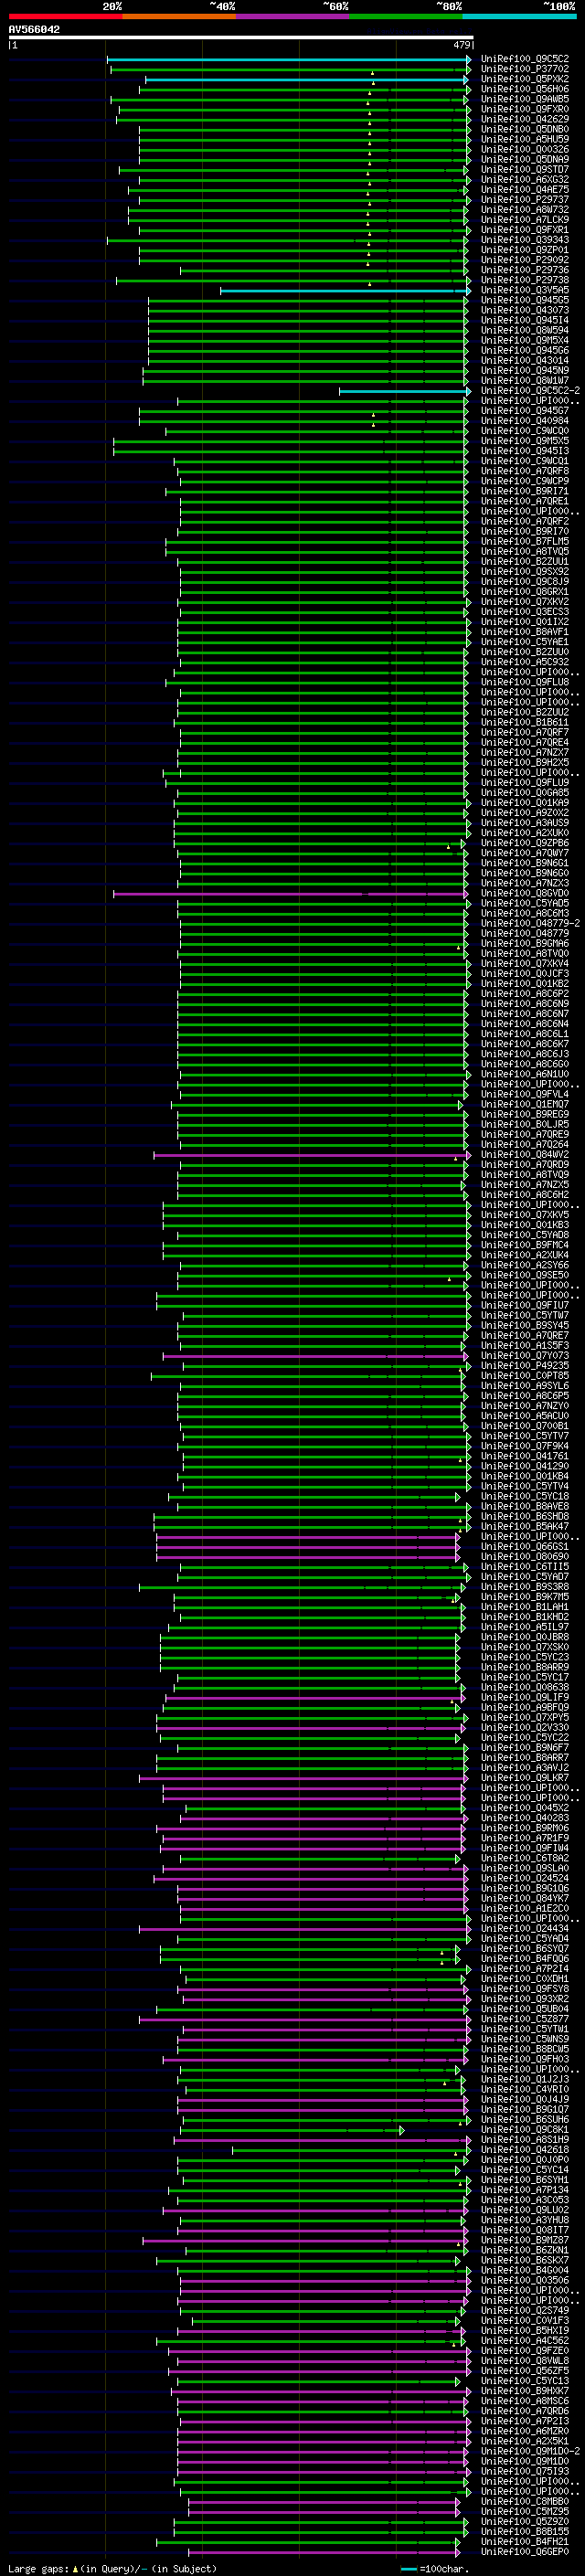Select hit label UniRef100_Q9FIU7
Viewport: 585px width, 2576px height.
click(525, 1306)
